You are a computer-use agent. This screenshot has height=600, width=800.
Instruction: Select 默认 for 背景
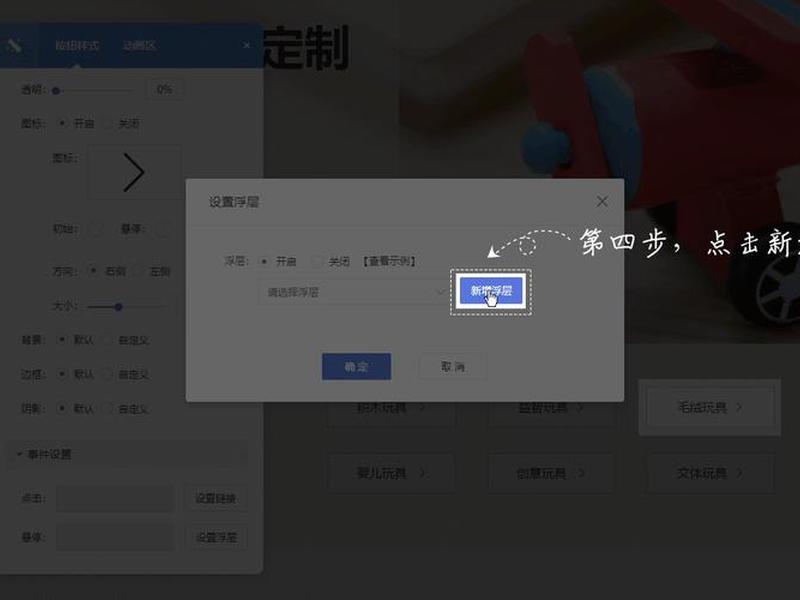[x=62, y=340]
